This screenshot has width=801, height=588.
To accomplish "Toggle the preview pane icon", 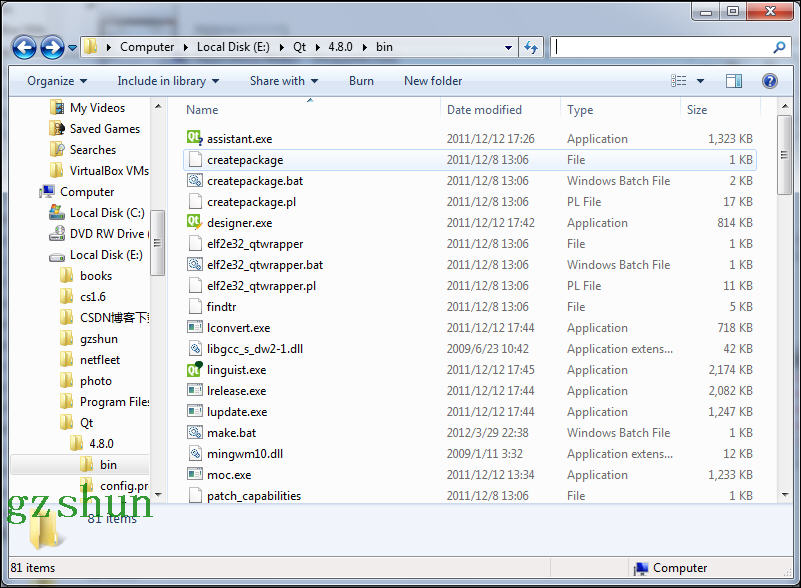I will coord(734,81).
